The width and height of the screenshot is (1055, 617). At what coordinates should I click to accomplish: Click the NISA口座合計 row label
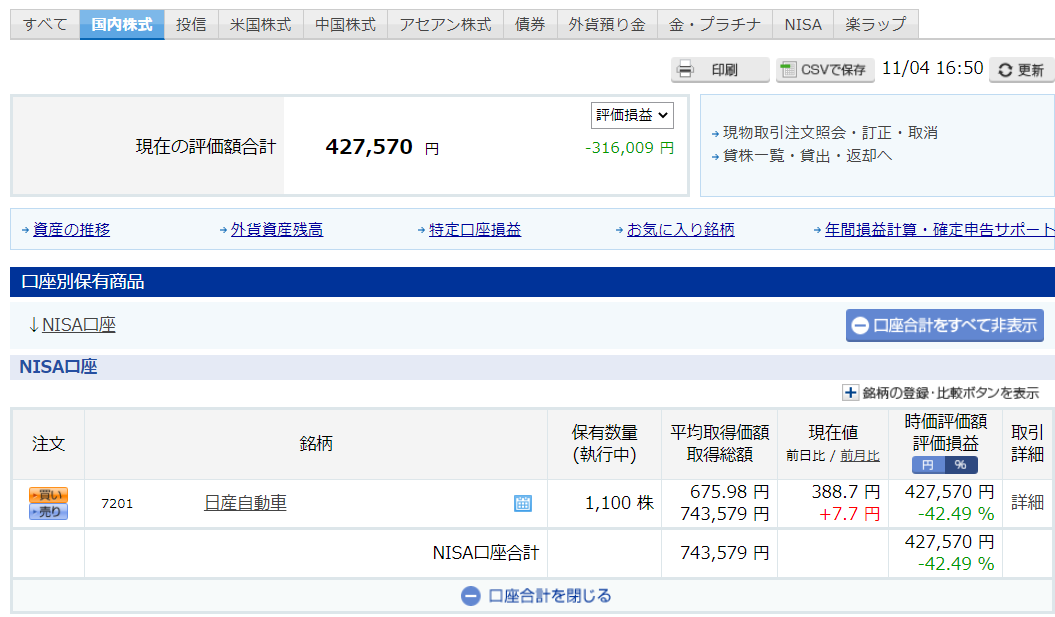[x=485, y=552]
